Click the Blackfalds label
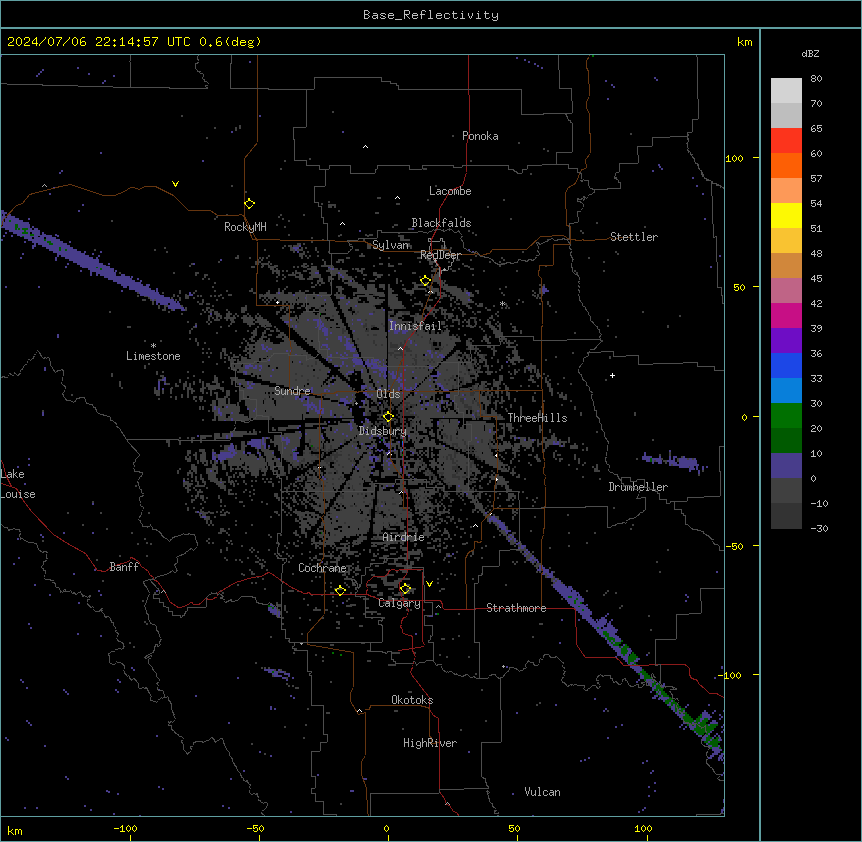Screen dimensions: 862x842 pyautogui.click(x=441, y=223)
